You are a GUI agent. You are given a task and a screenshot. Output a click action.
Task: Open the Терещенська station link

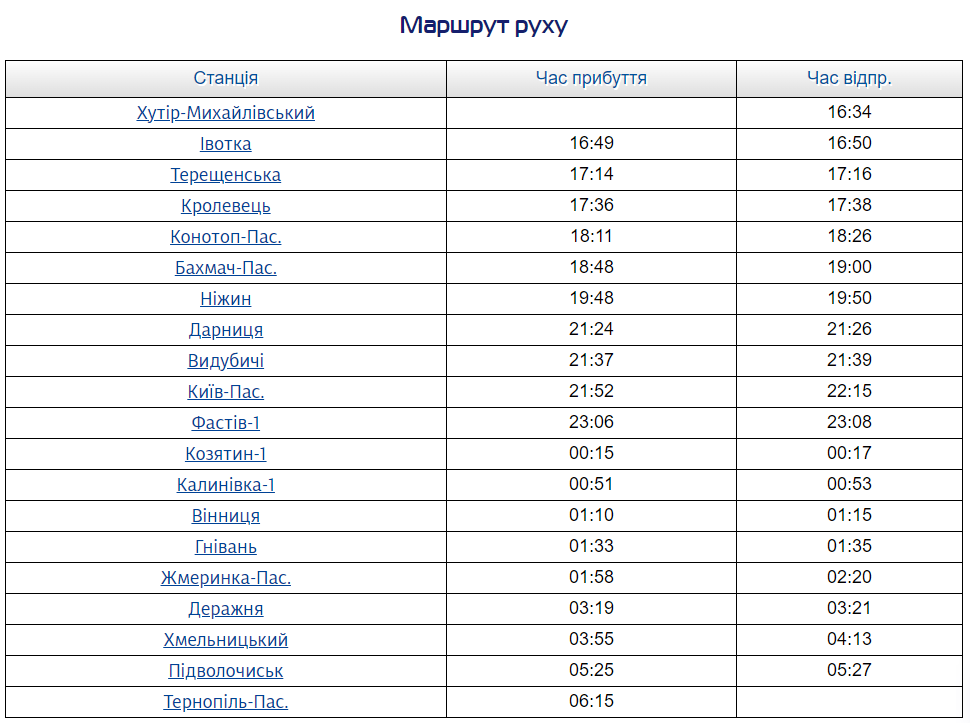(225, 175)
